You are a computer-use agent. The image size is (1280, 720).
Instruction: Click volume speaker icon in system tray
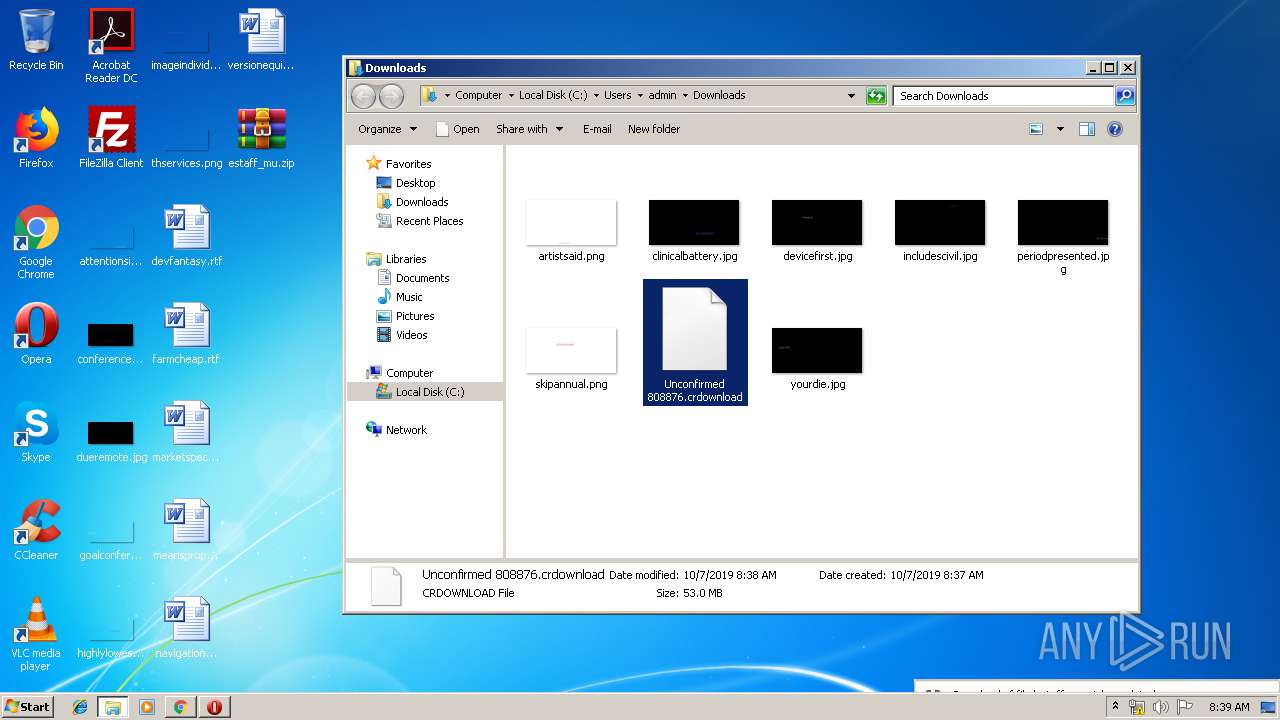(1160, 707)
